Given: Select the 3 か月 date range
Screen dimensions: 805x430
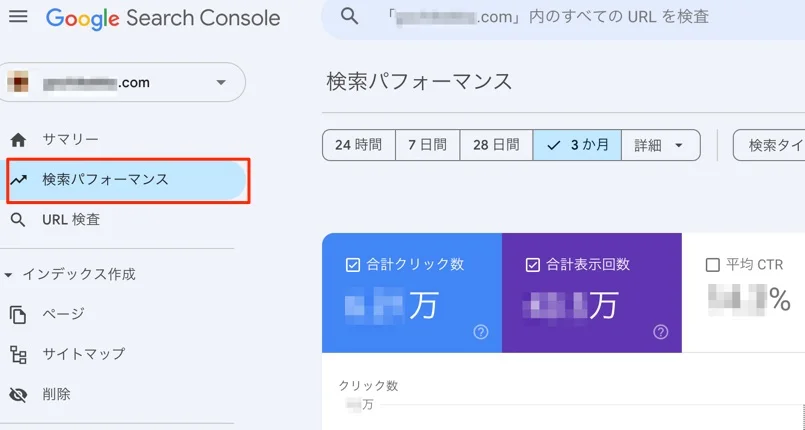Looking at the screenshot, I should coord(577,145).
